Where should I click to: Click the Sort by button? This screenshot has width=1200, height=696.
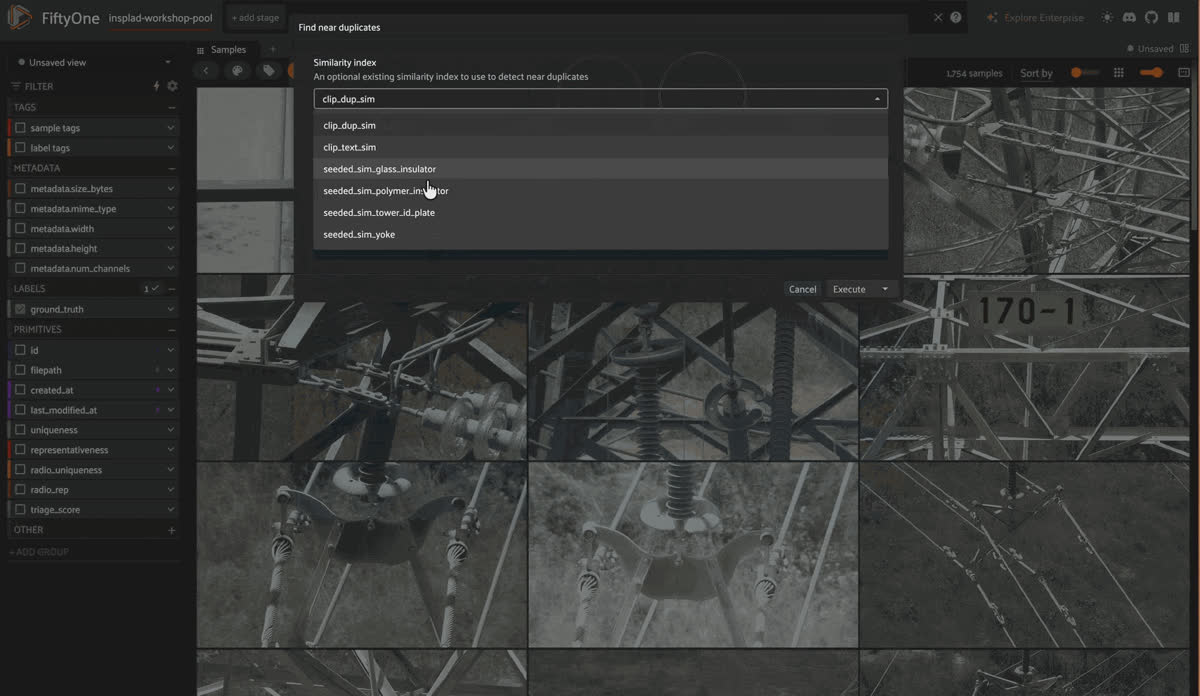[x=1036, y=73]
